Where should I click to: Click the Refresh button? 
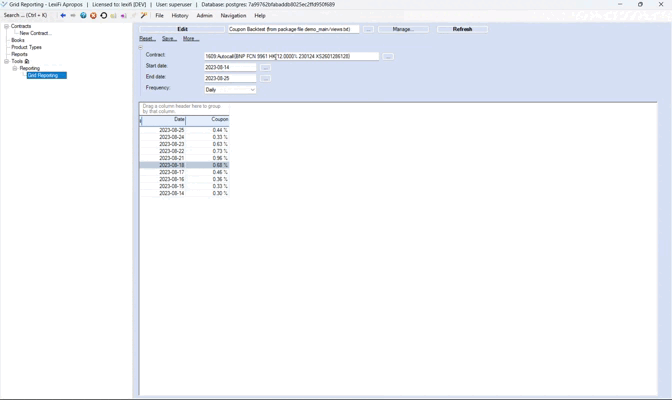click(x=462, y=29)
